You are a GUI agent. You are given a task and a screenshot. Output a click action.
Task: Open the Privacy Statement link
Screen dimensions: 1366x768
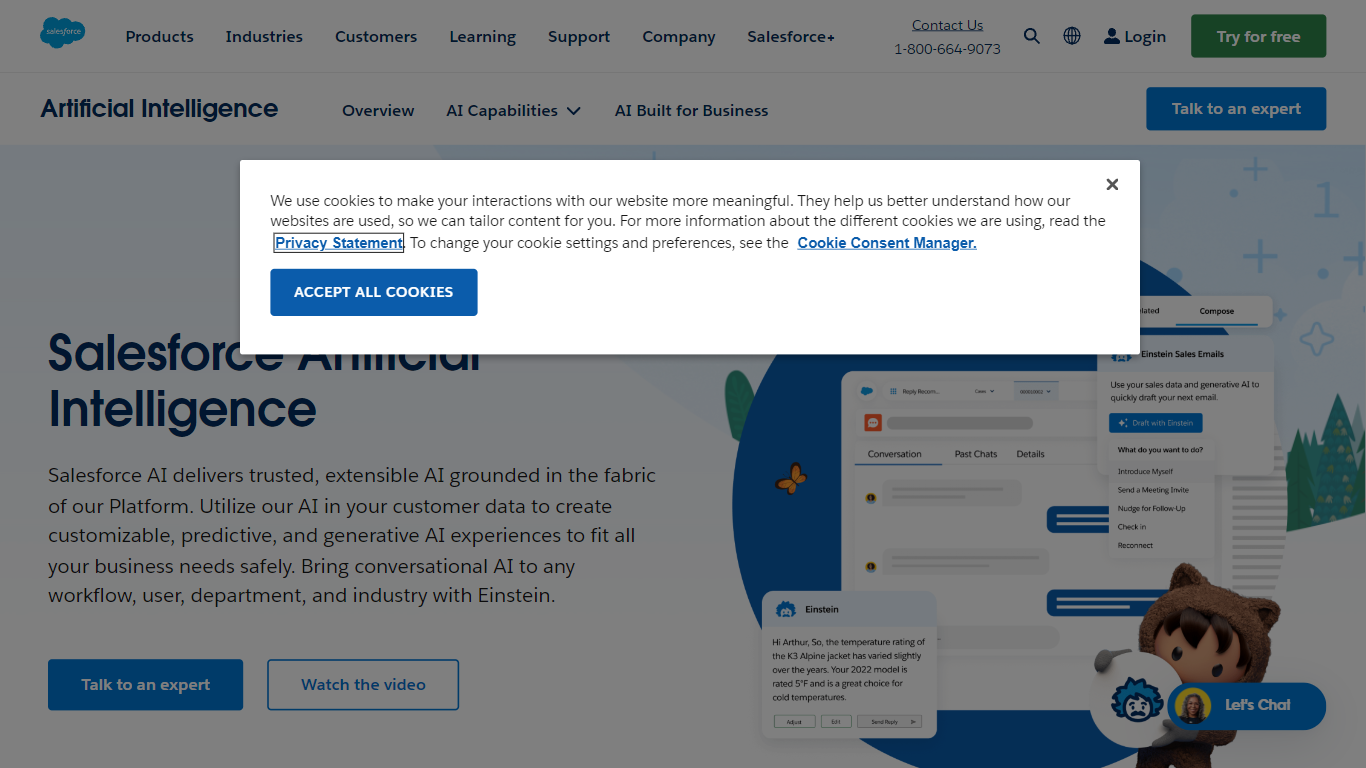coord(338,243)
